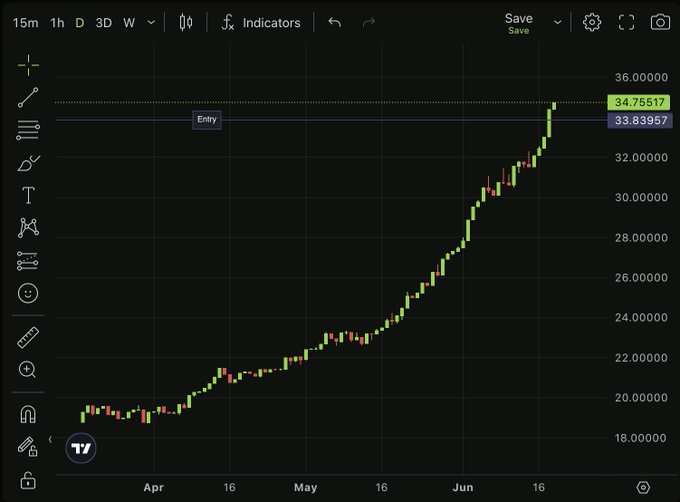Image resolution: width=680 pixels, height=502 pixels.
Task: Toggle magnet mode snapping
Action: pos(28,414)
